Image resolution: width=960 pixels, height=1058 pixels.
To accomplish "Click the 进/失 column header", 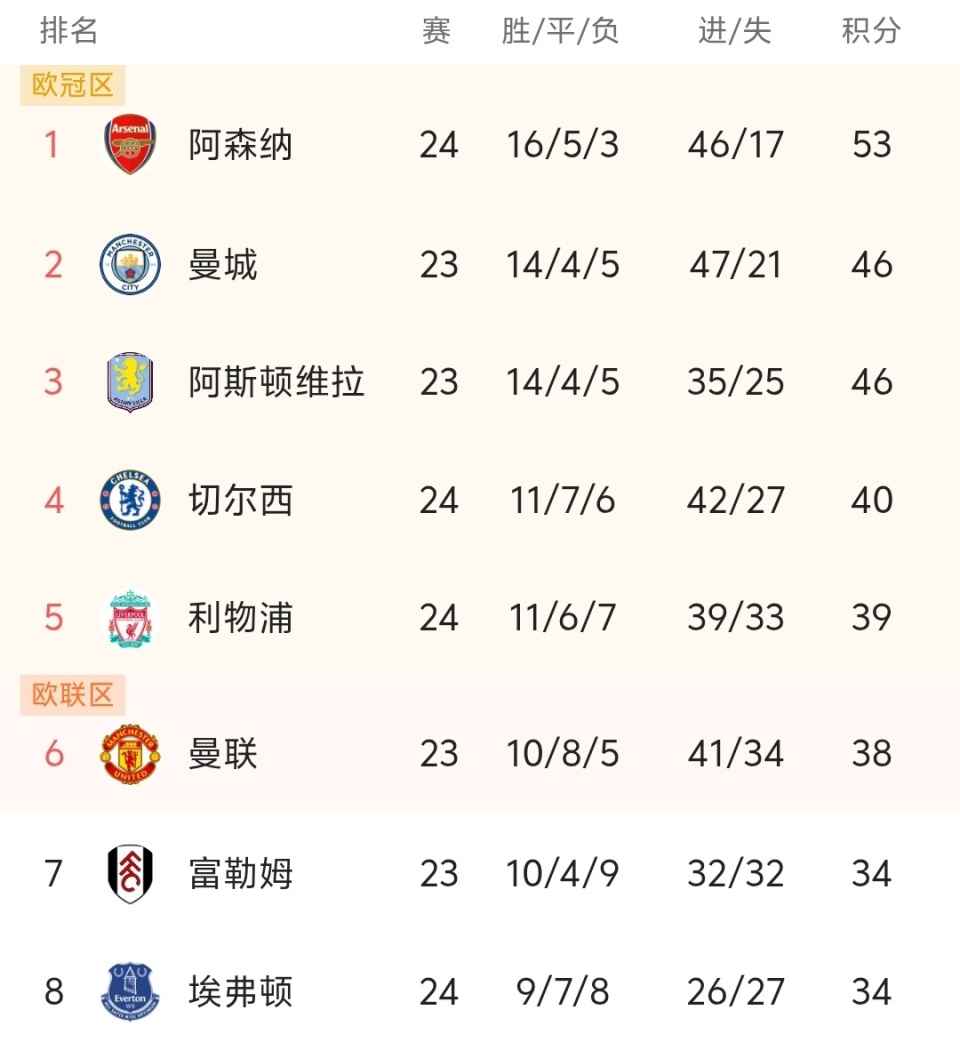I will click(735, 31).
